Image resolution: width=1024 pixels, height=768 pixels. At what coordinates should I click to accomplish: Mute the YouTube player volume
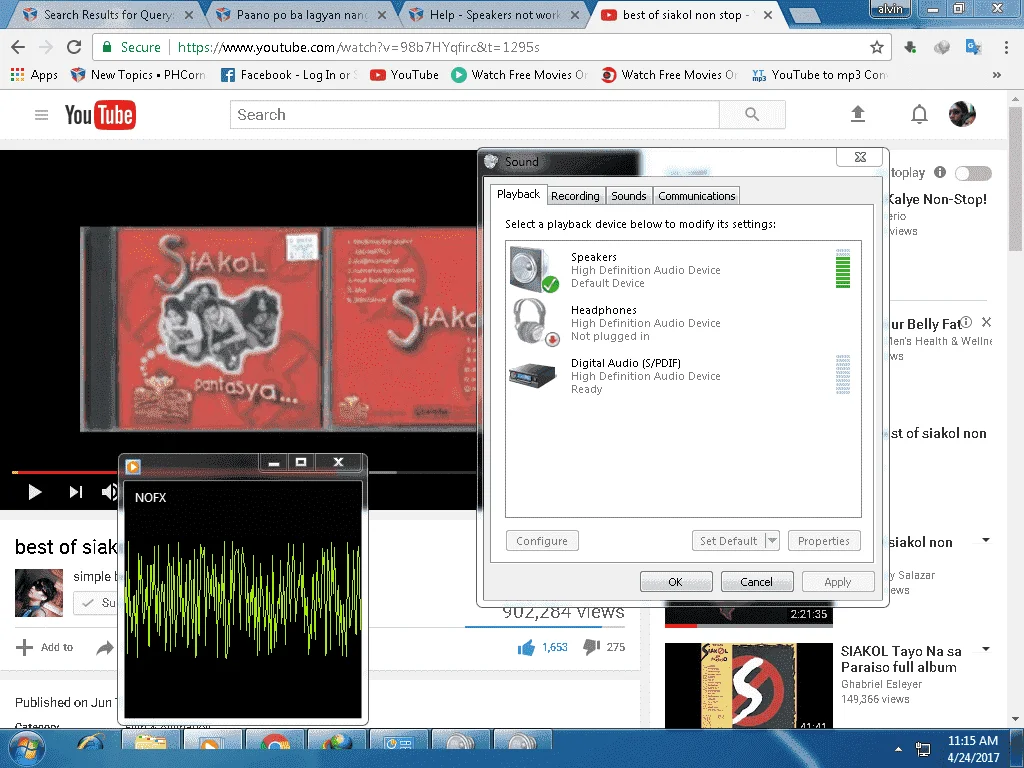pos(109,492)
